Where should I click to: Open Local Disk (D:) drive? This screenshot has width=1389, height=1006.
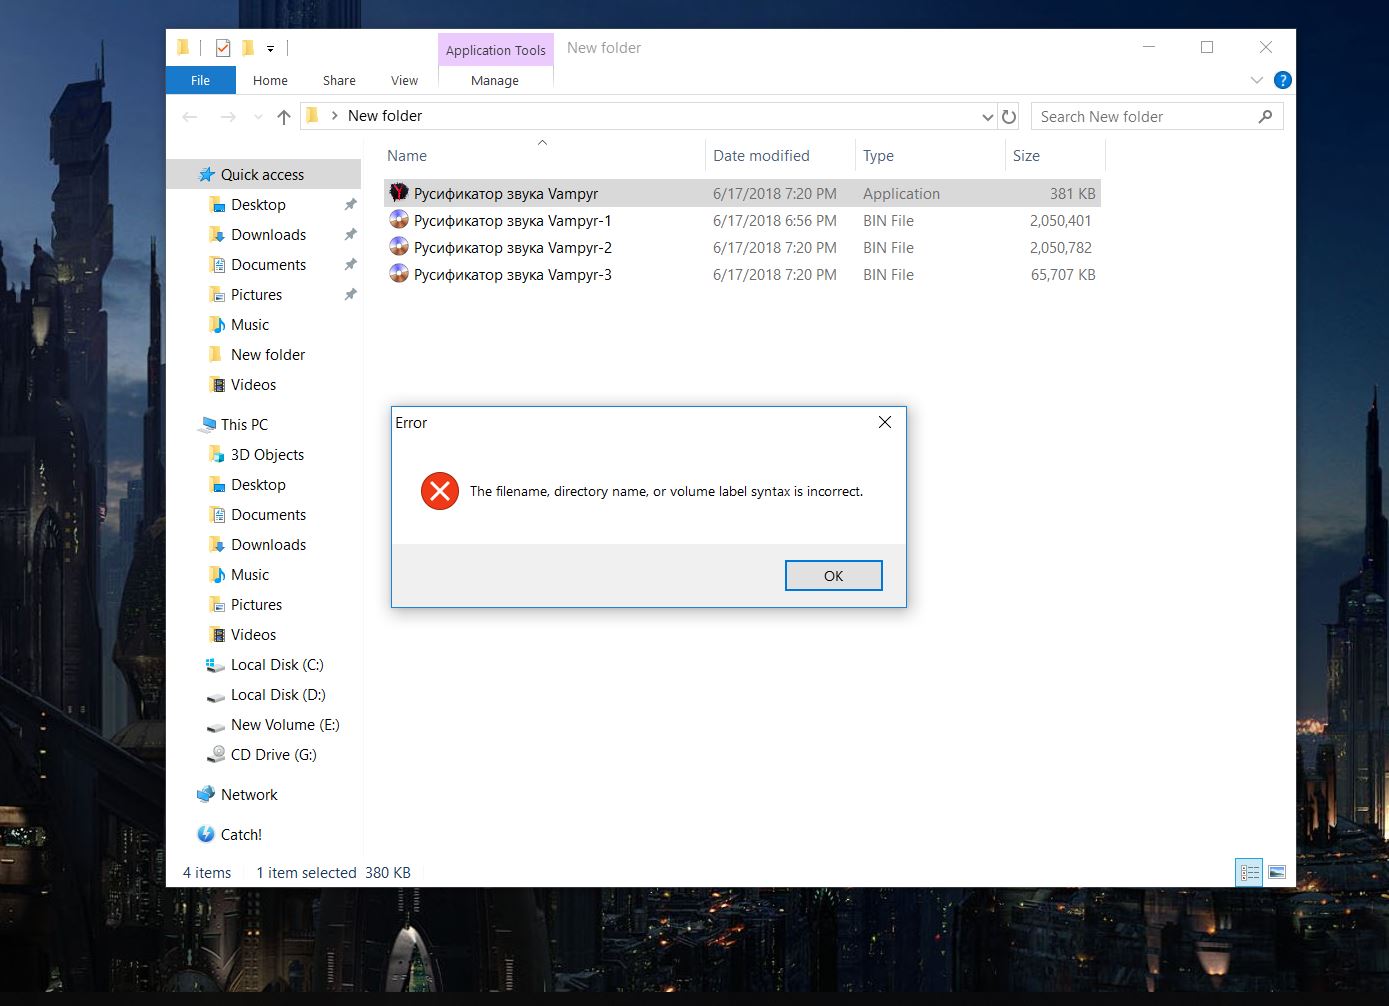tap(278, 694)
